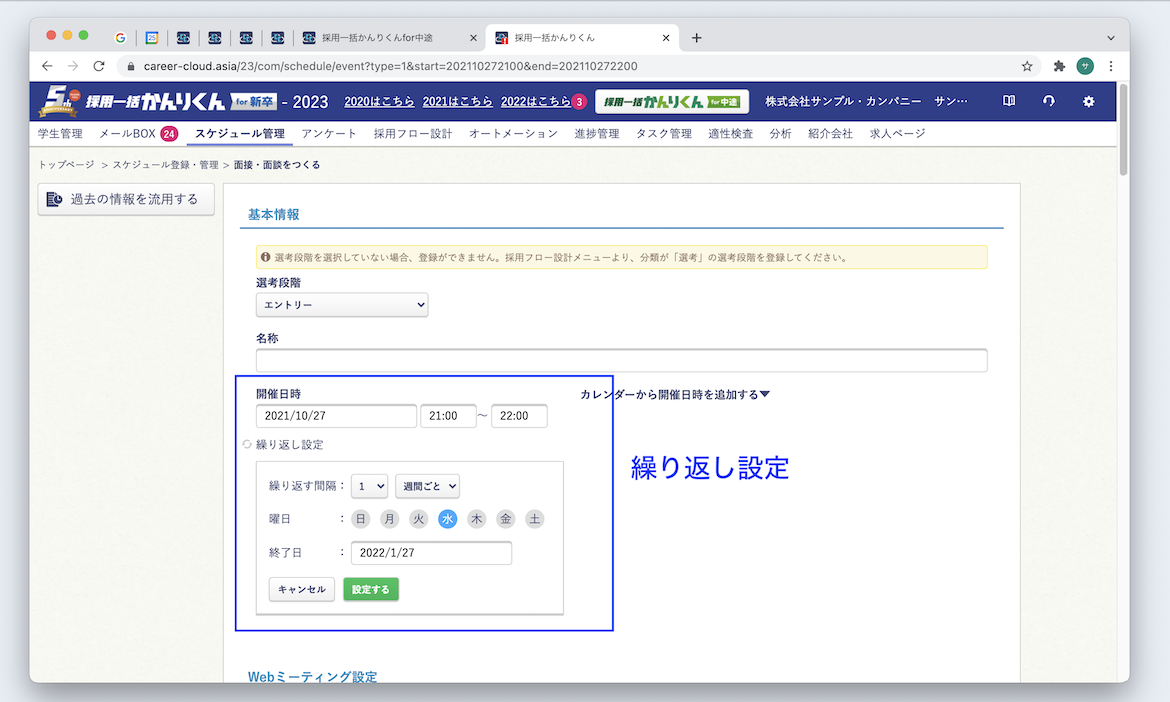1170x702 pixels.
Task: Open the manual book icon in the header
Action: click(1008, 101)
